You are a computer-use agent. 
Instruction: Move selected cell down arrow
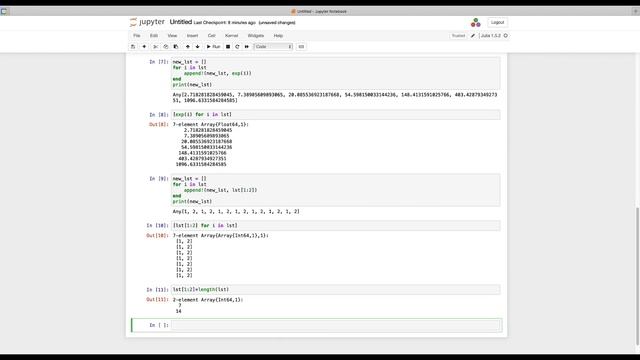coord(198,47)
